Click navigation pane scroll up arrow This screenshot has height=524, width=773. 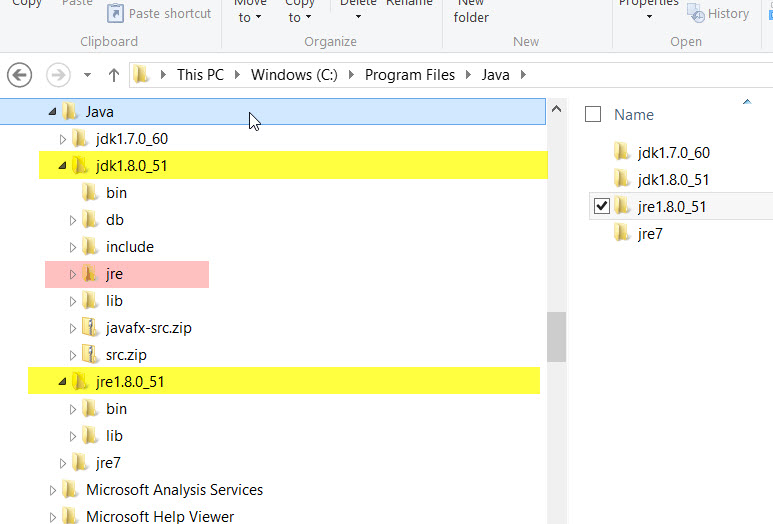tap(557, 109)
